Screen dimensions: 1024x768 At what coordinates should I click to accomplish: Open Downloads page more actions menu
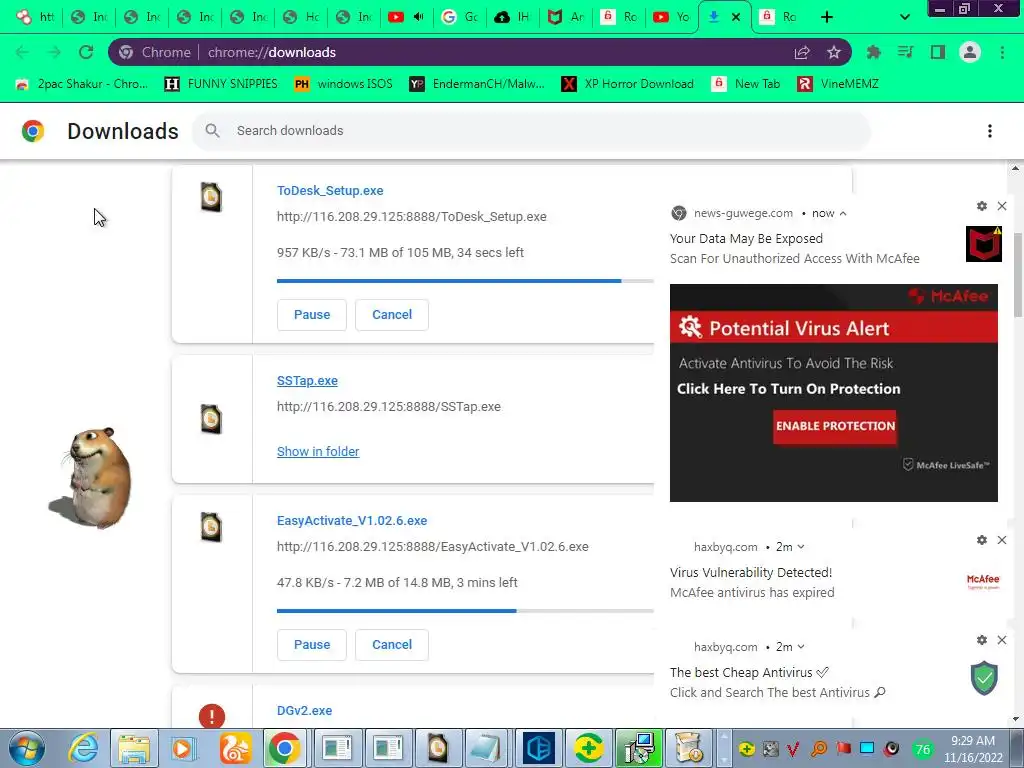pyautogui.click(x=989, y=131)
